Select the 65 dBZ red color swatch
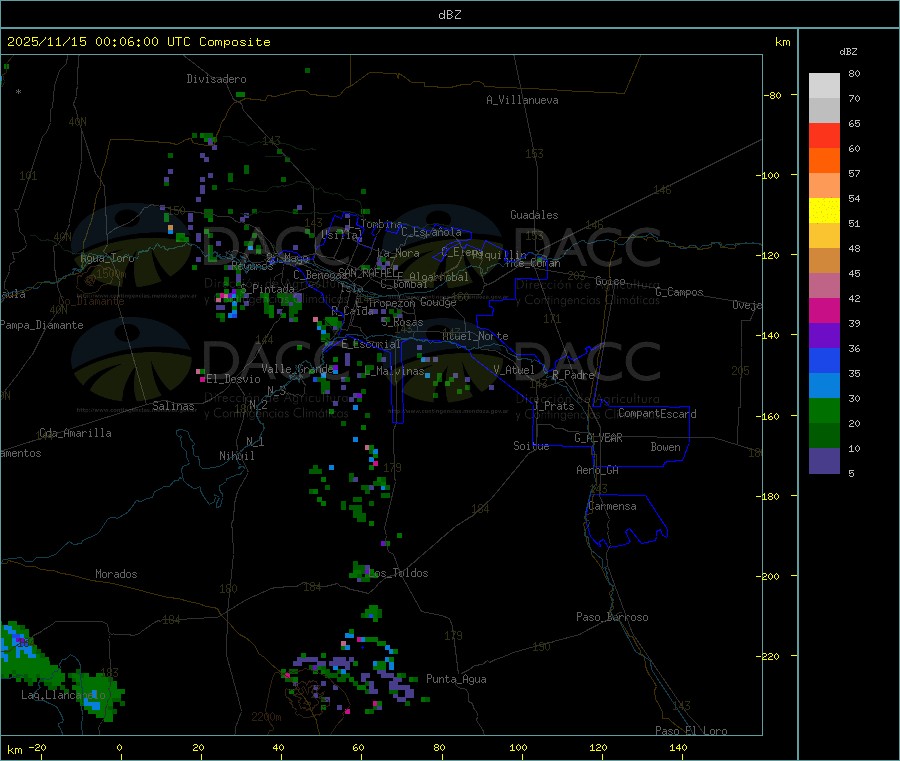Viewport: 900px width, 761px height. (x=824, y=135)
